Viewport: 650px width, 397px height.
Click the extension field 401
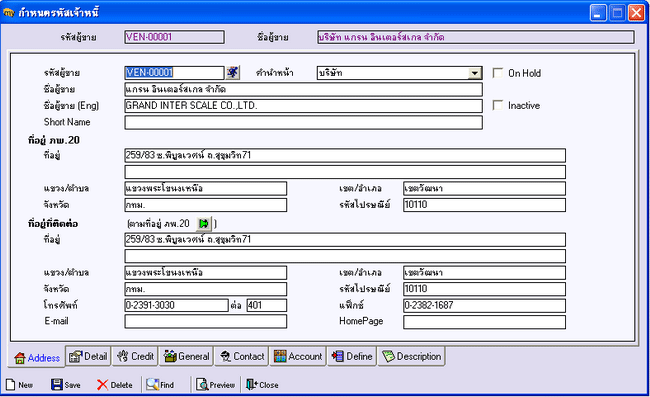pos(267,305)
